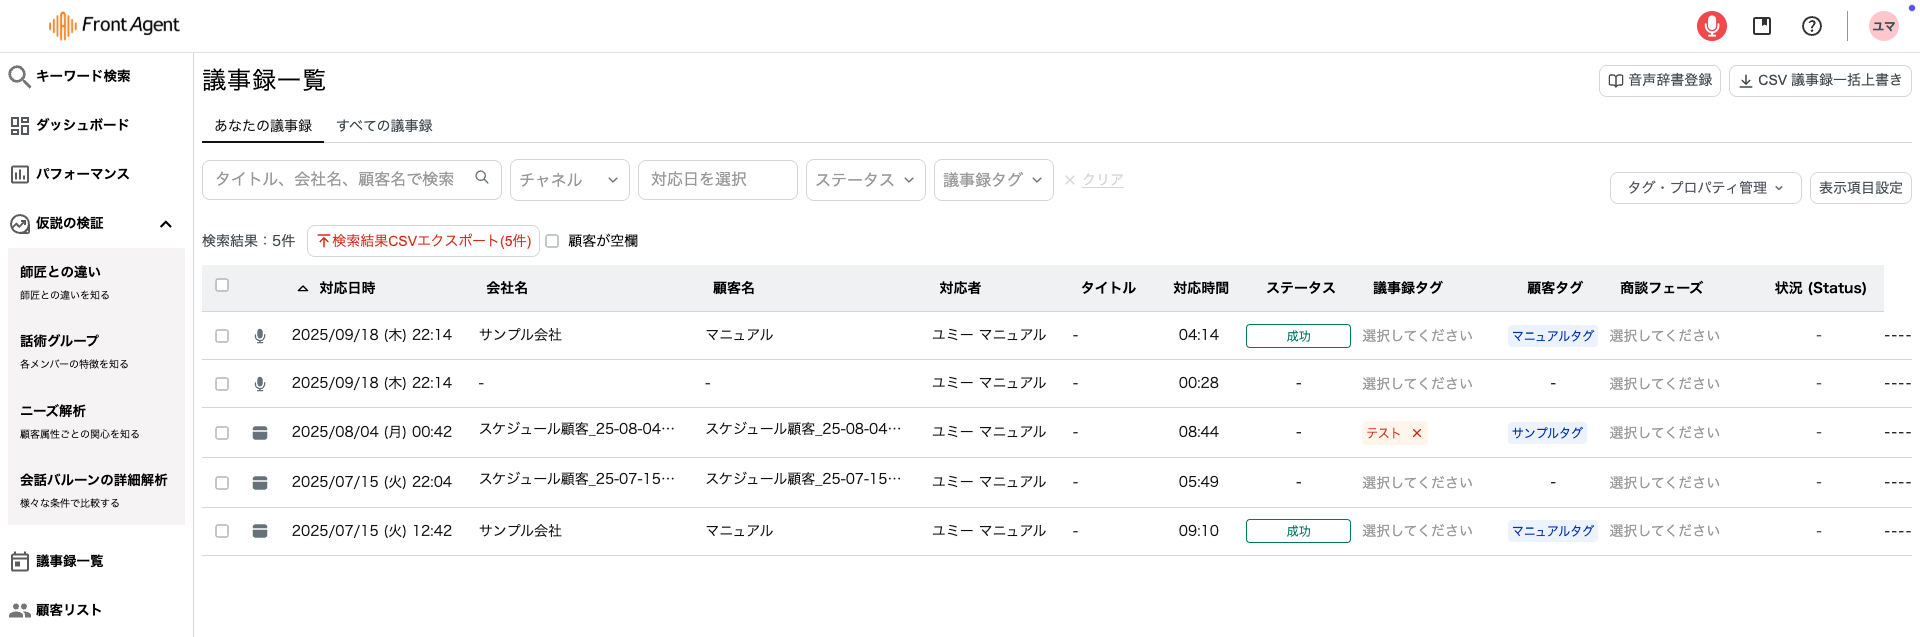The image size is (1920, 637).
Task: Expand the ステータス filter dropdown
Action: tap(865, 180)
